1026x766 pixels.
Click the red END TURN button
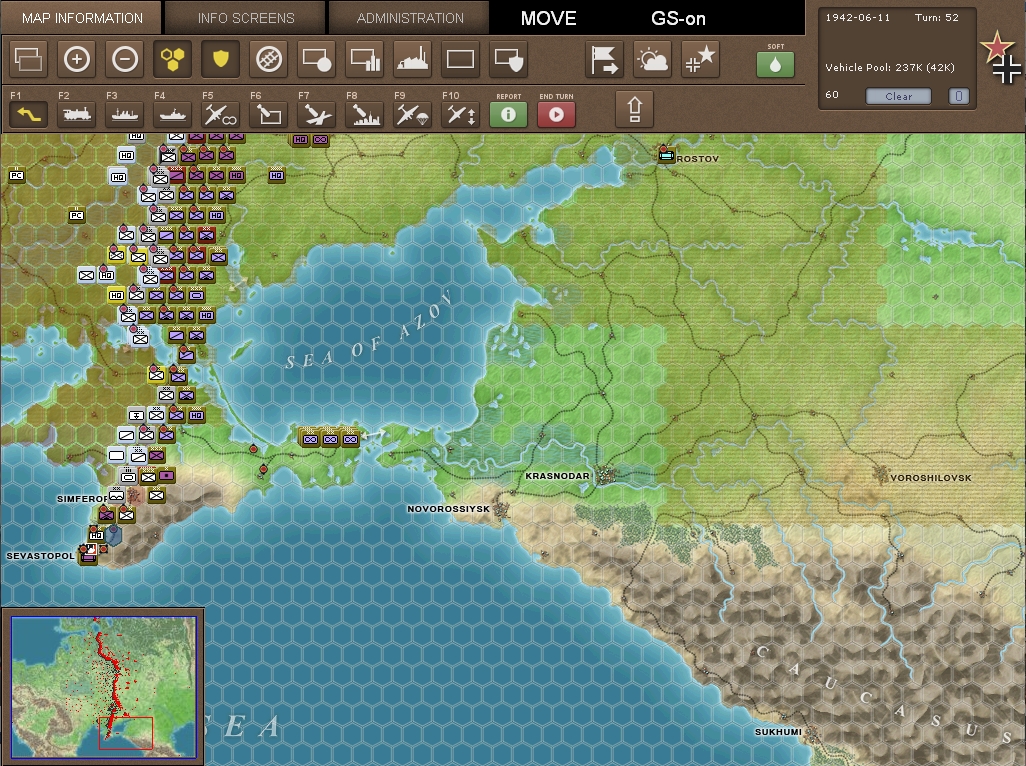point(556,114)
